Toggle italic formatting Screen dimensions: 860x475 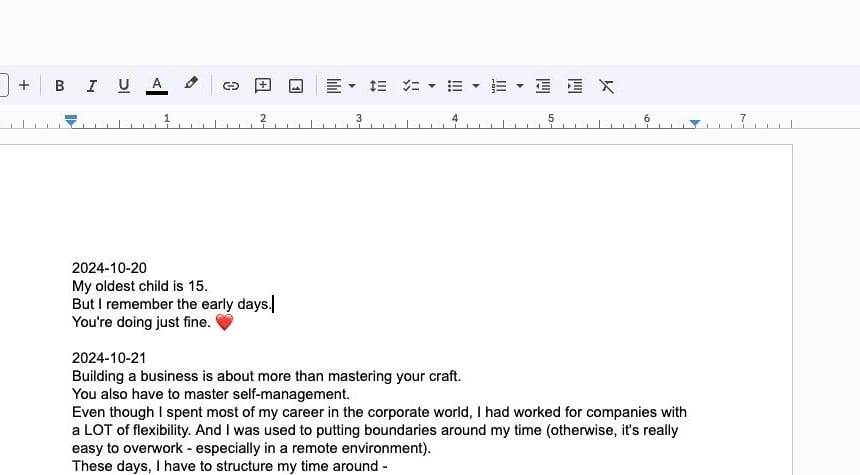point(92,86)
